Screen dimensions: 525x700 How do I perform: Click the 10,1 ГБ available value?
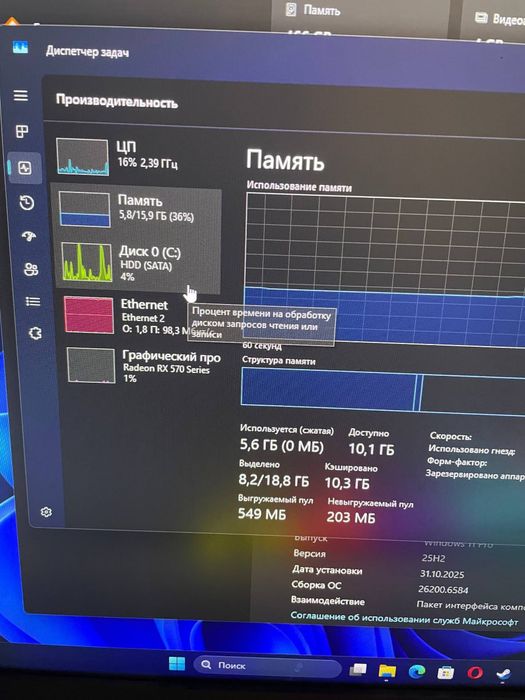371,449
